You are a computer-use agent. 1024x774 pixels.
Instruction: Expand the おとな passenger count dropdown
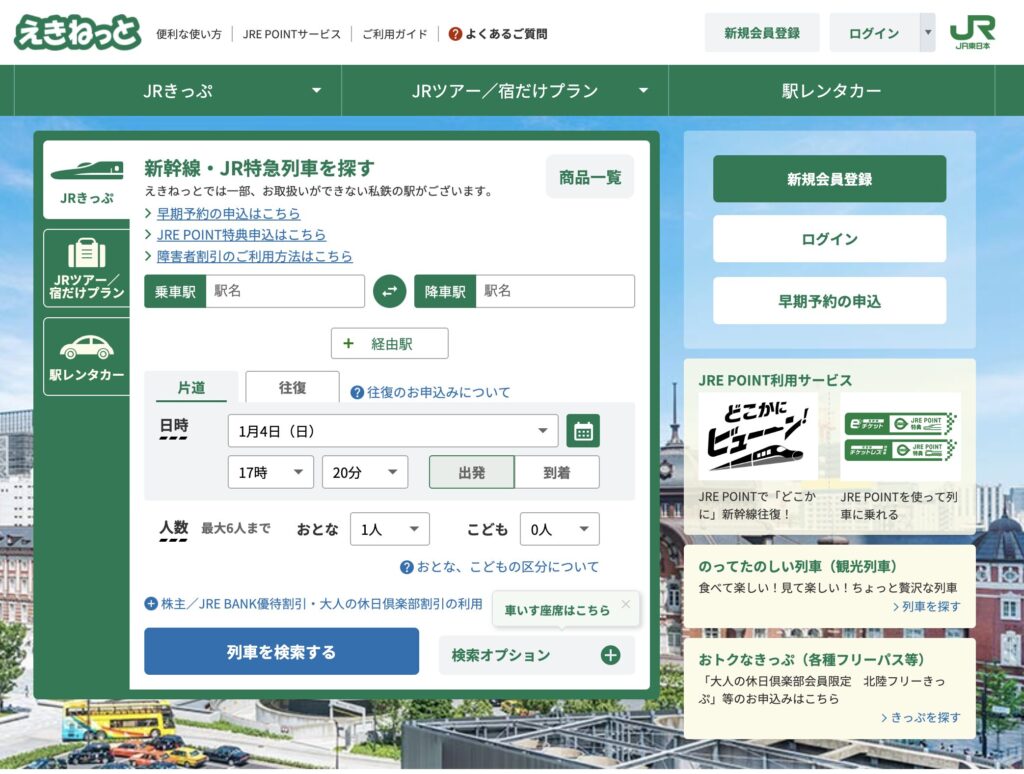pos(389,529)
